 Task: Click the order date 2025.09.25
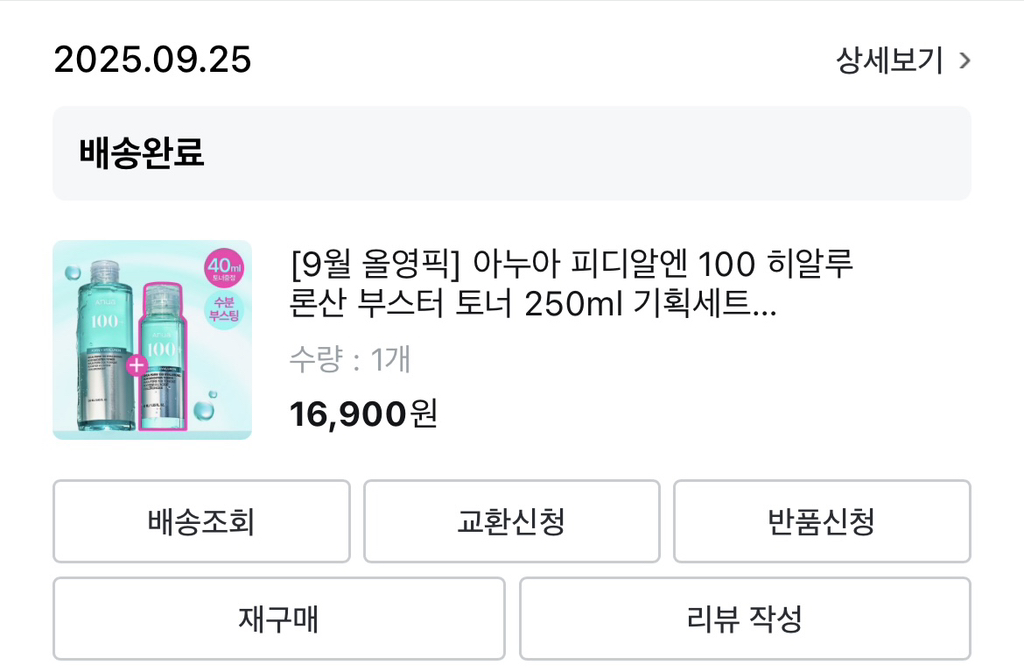[x=152, y=60]
